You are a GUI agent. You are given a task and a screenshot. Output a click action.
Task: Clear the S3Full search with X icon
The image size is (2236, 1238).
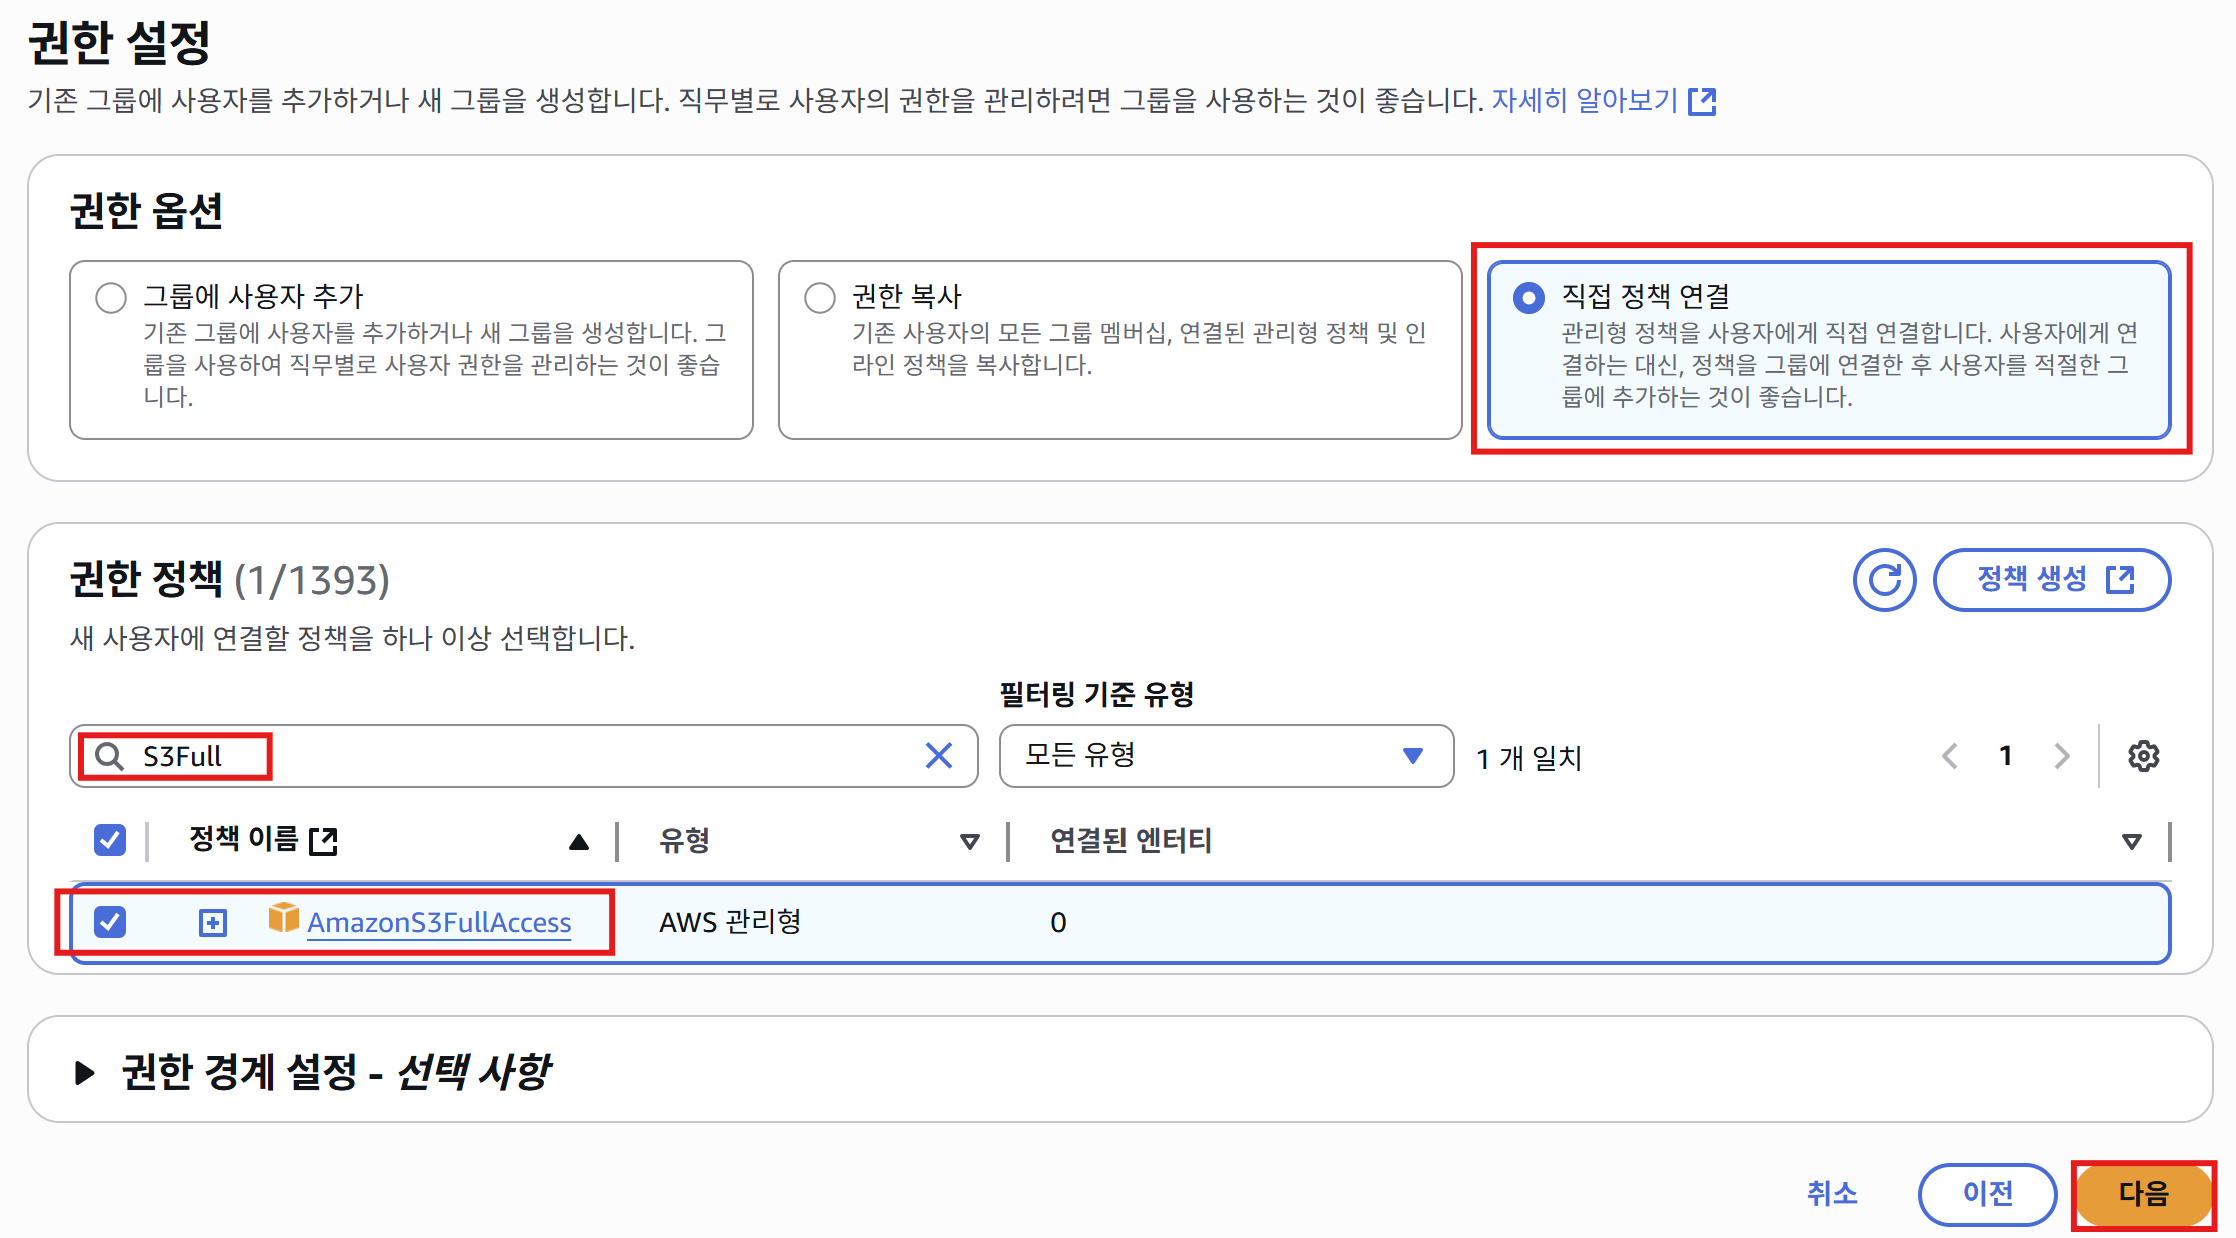938,756
